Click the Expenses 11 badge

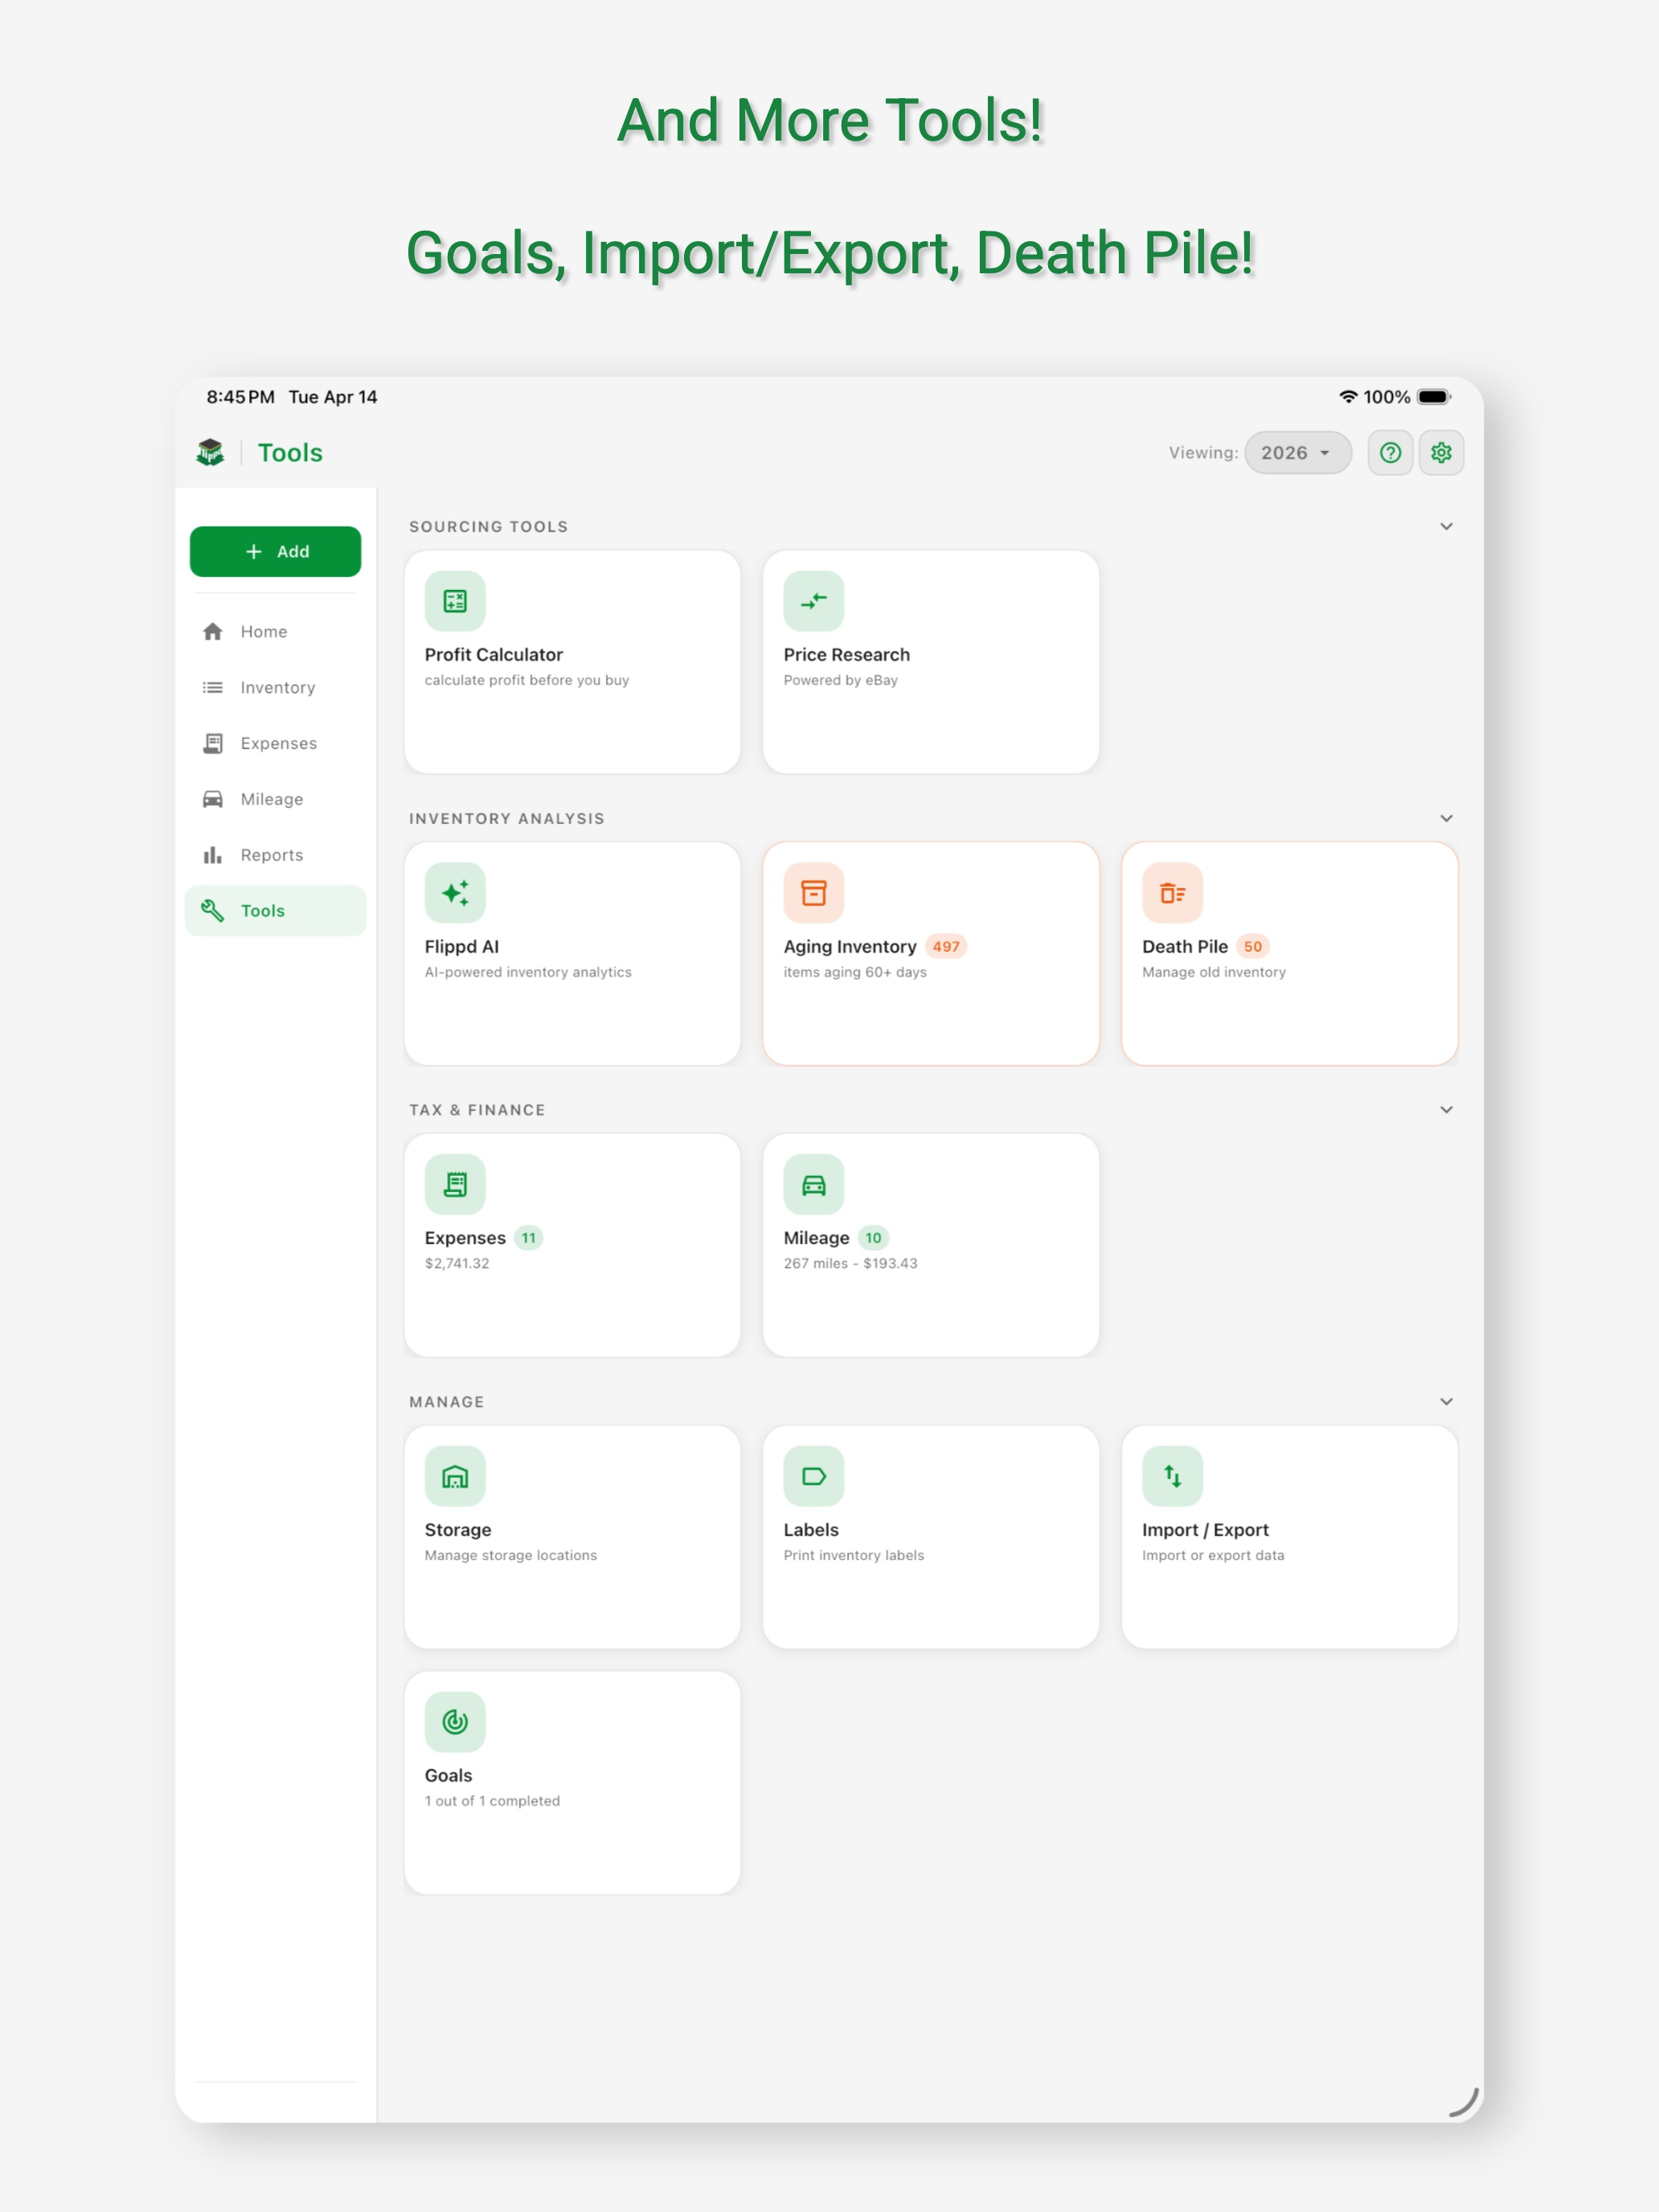tap(528, 1239)
